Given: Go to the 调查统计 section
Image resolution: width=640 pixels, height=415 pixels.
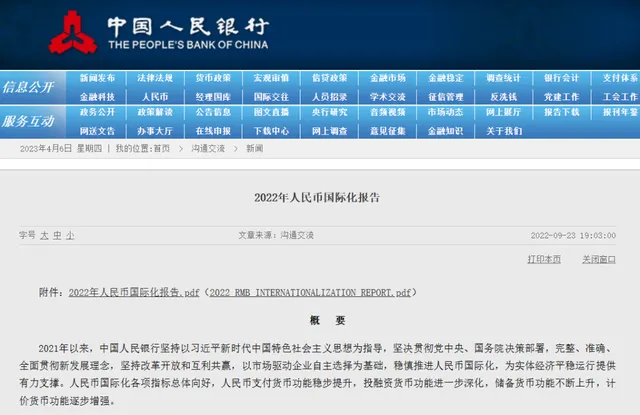Looking at the screenshot, I should click(x=503, y=77).
